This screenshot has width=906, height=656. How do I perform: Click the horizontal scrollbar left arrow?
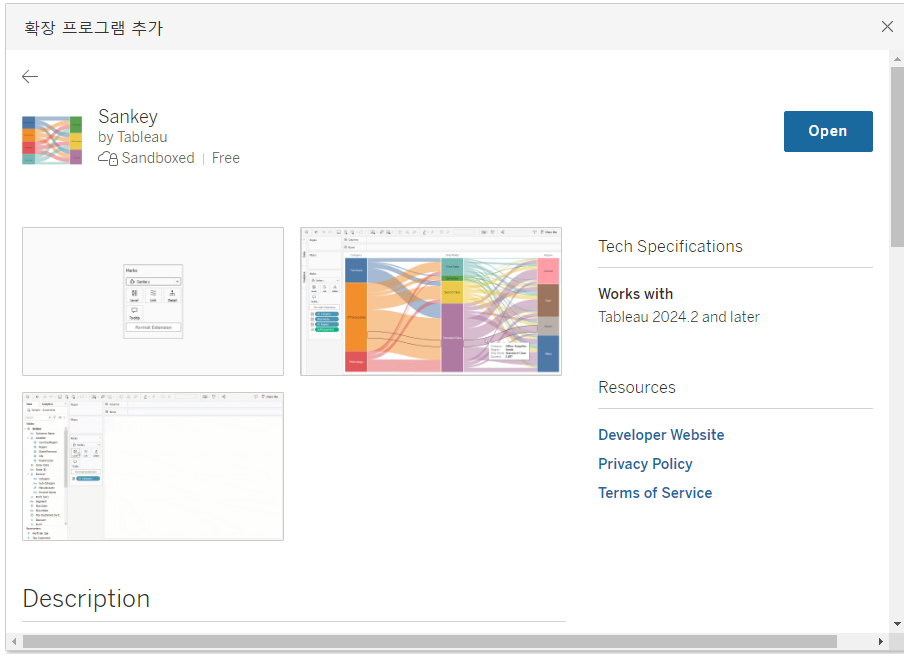click(x=14, y=641)
